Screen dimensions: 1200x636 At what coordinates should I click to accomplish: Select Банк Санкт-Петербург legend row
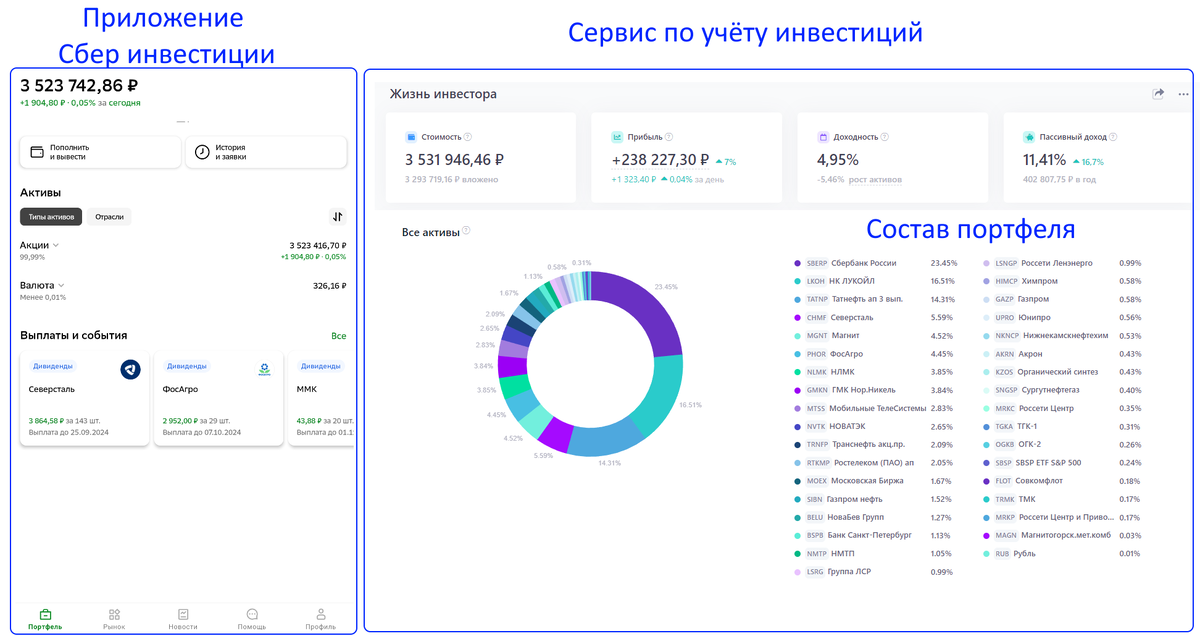[874, 535]
